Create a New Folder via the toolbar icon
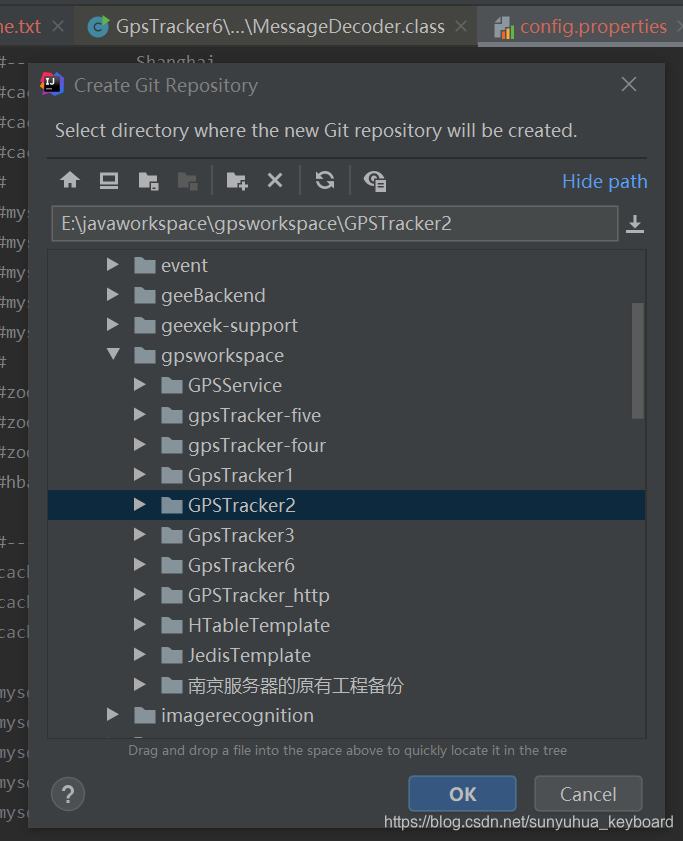 pyautogui.click(x=237, y=181)
